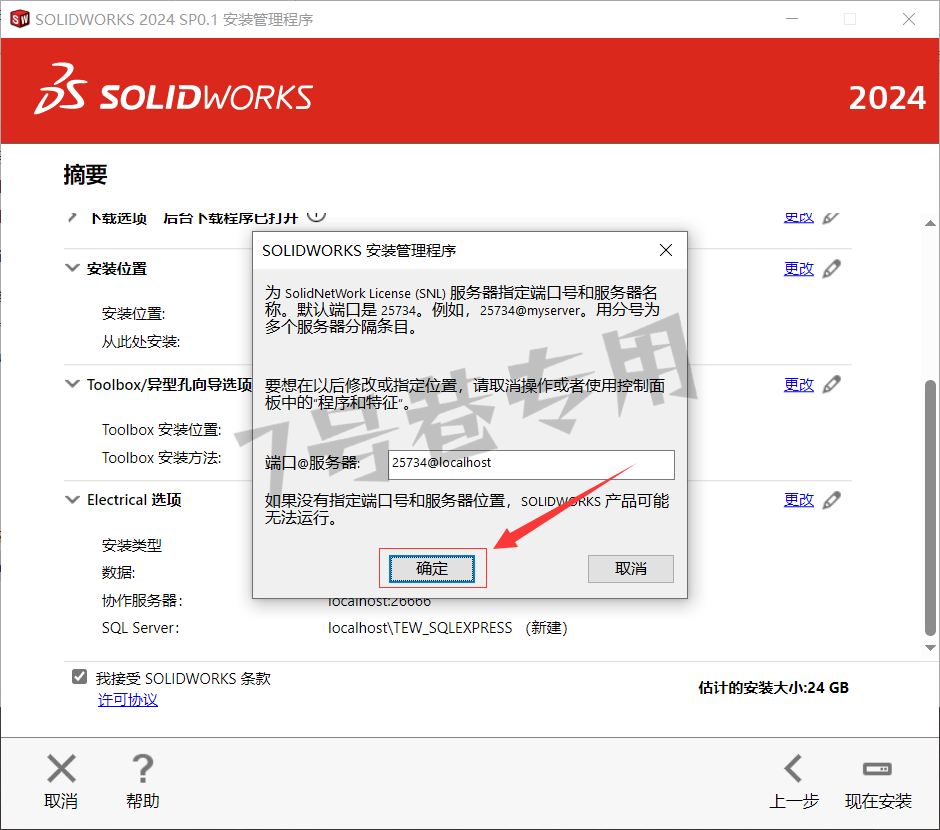
Task: Collapse the Electrical 选项 section chevron
Action: pyautogui.click(x=72, y=499)
